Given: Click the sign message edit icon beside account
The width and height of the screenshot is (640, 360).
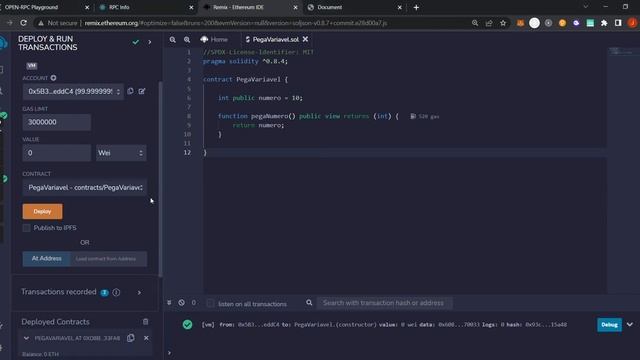Looking at the screenshot, I should [142, 91].
